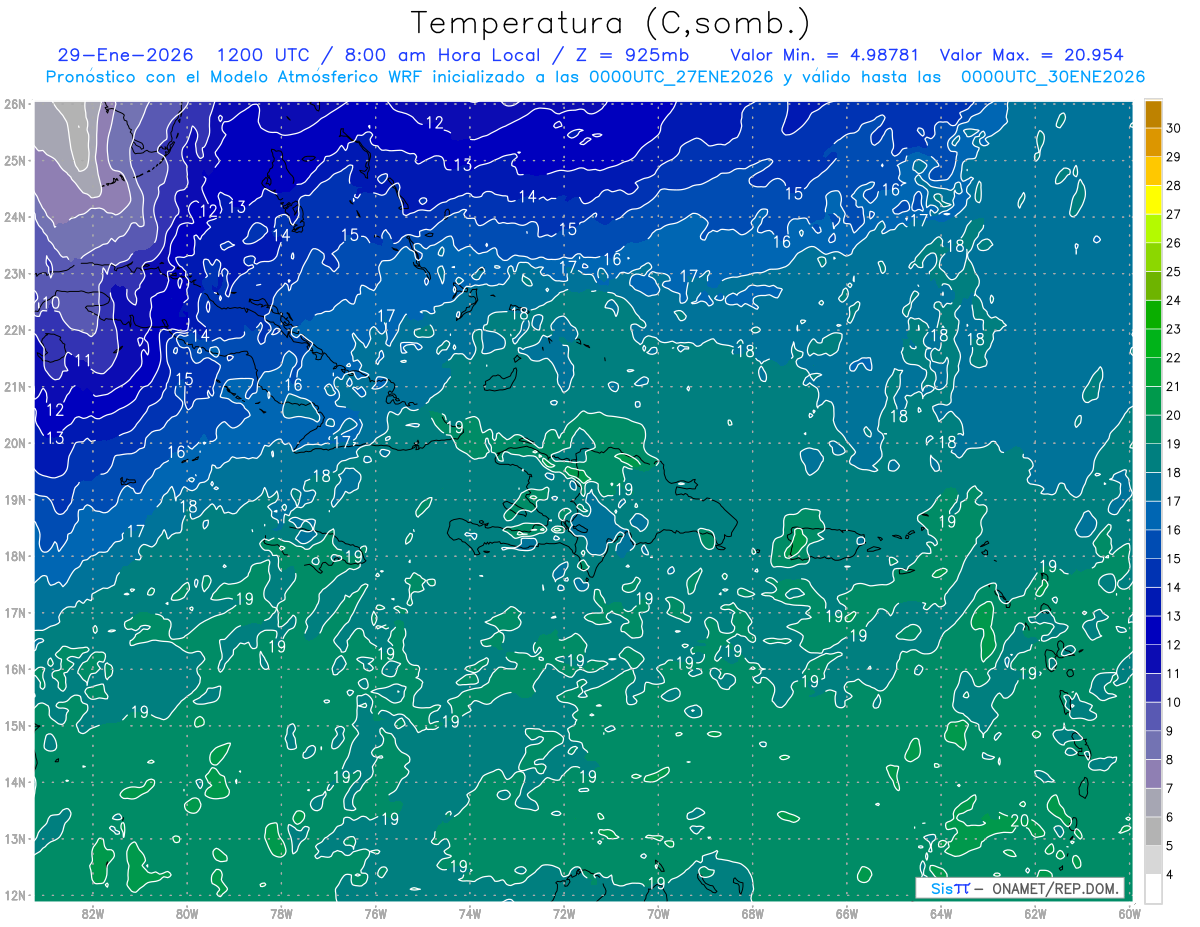Click the 16N latitude axis label
Image resolution: width=1200 pixels, height=927 pixels.
pos(14,669)
